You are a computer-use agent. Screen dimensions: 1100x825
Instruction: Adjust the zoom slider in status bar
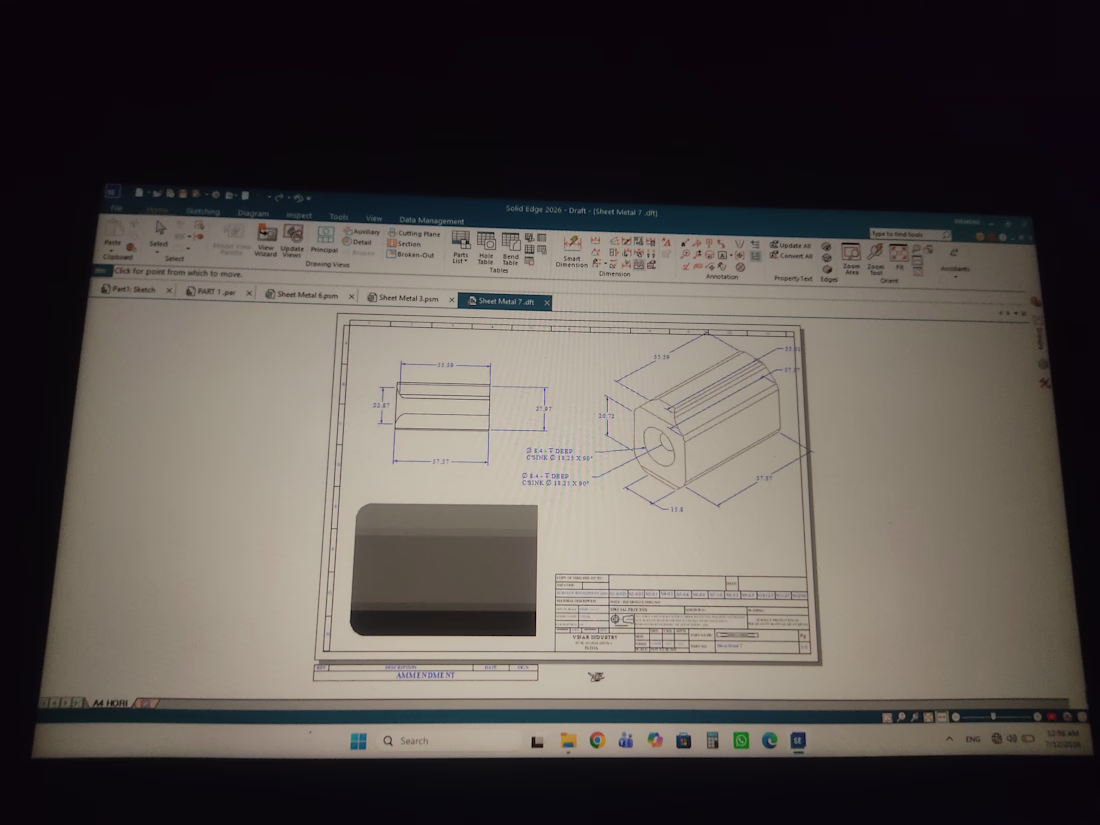pyautogui.click(x=995, y=717)
